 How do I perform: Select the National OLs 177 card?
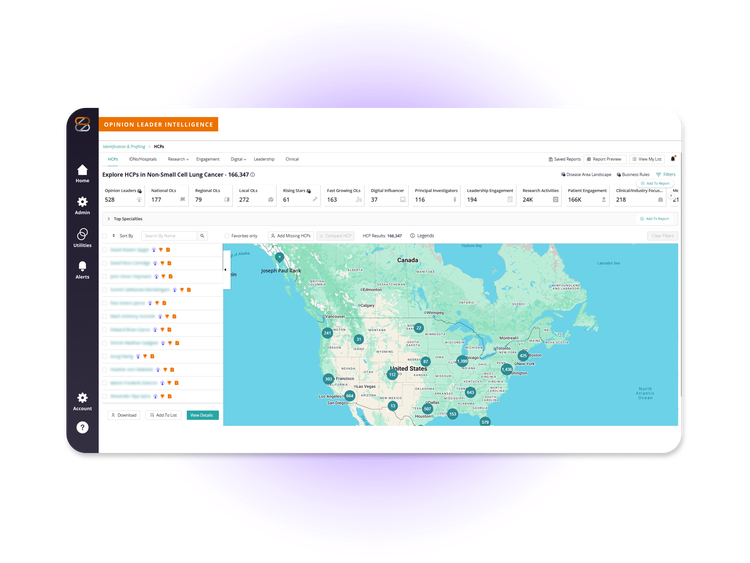[x=168, y=196]
